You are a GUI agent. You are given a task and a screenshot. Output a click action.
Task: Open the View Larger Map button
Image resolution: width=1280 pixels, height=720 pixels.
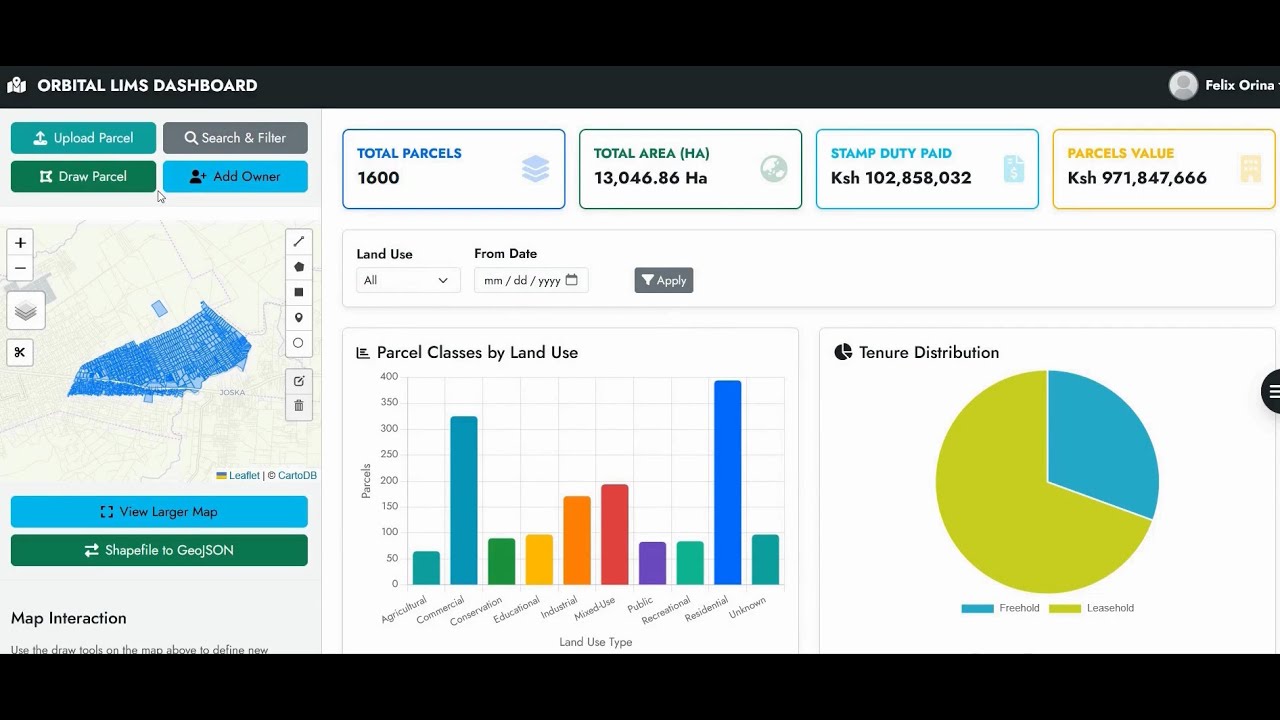click(159, 511)
